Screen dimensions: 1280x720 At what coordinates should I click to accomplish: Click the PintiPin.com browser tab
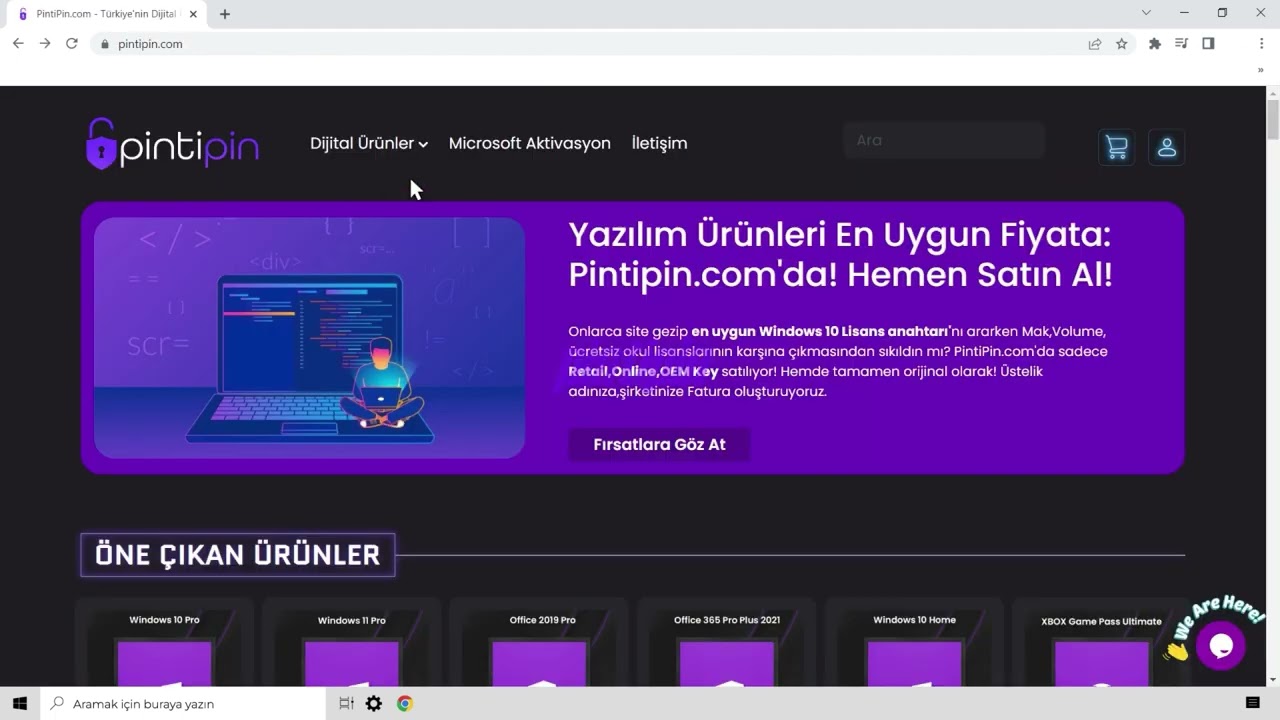coord(106,14)
